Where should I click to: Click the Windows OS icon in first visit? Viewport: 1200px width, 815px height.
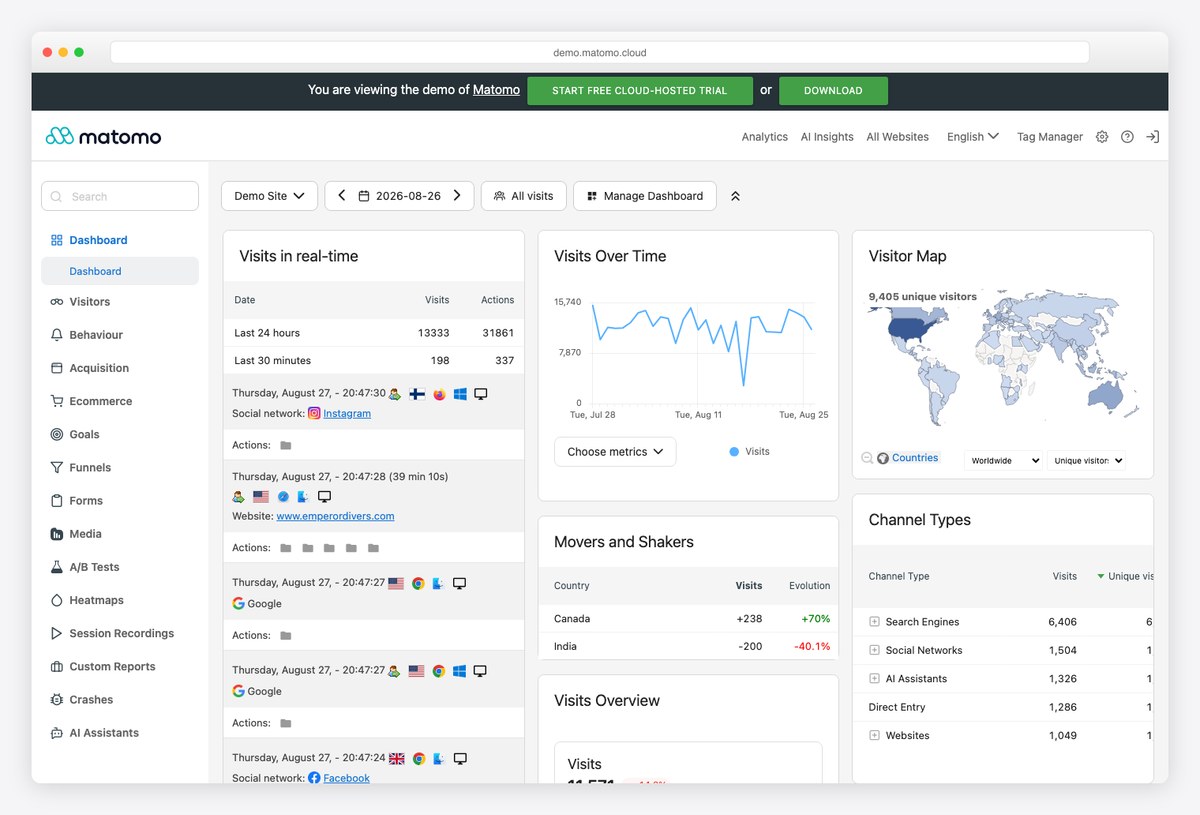point(460,394)
